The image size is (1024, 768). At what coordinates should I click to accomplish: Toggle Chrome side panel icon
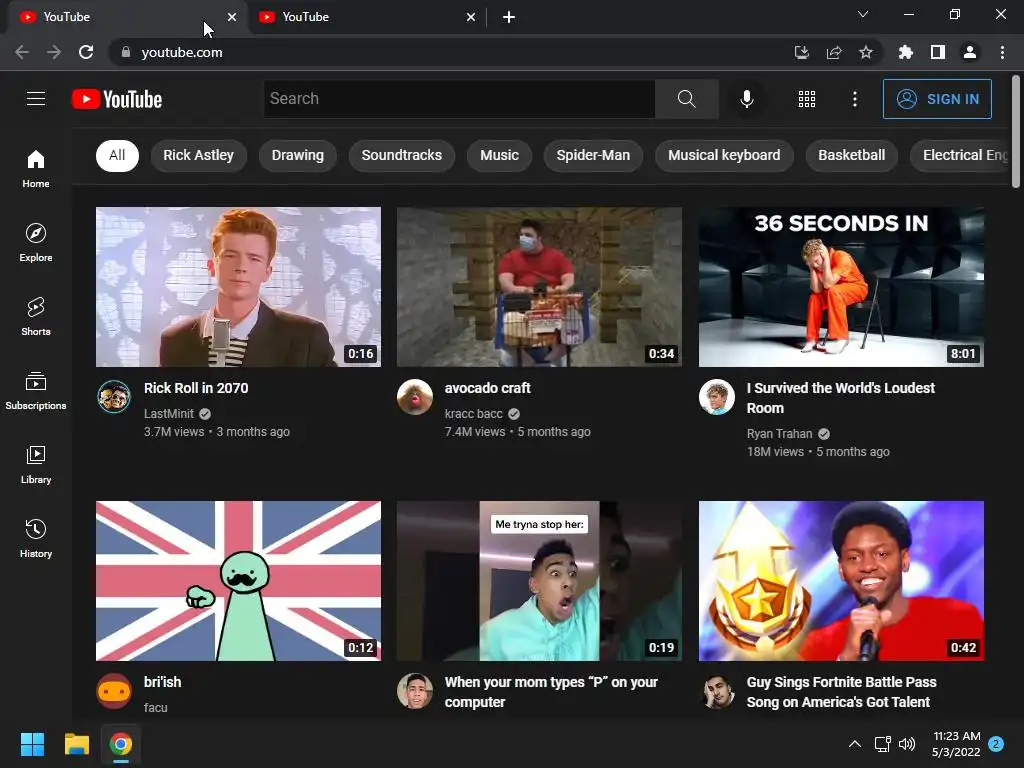[938, 52]
